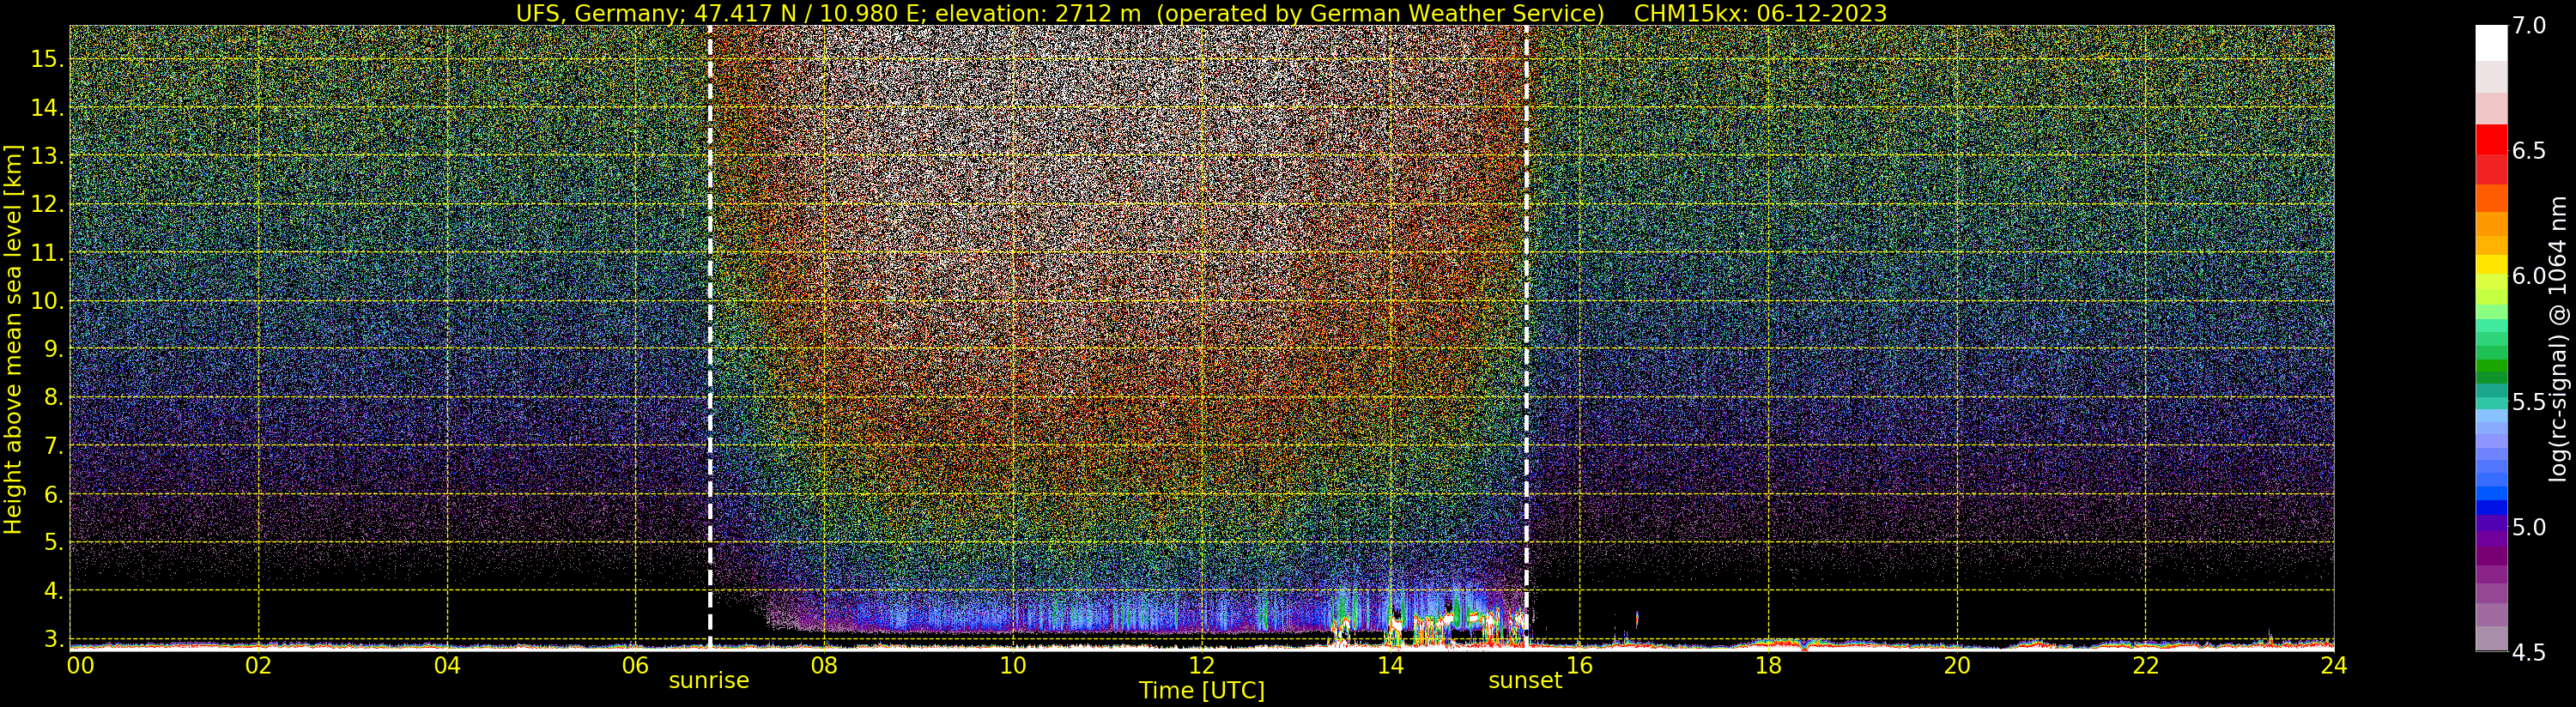Click the 'Height above mean sea level [km]' label
The height and width of the screenshot is (707, 2576).
[x=13, y=340]
